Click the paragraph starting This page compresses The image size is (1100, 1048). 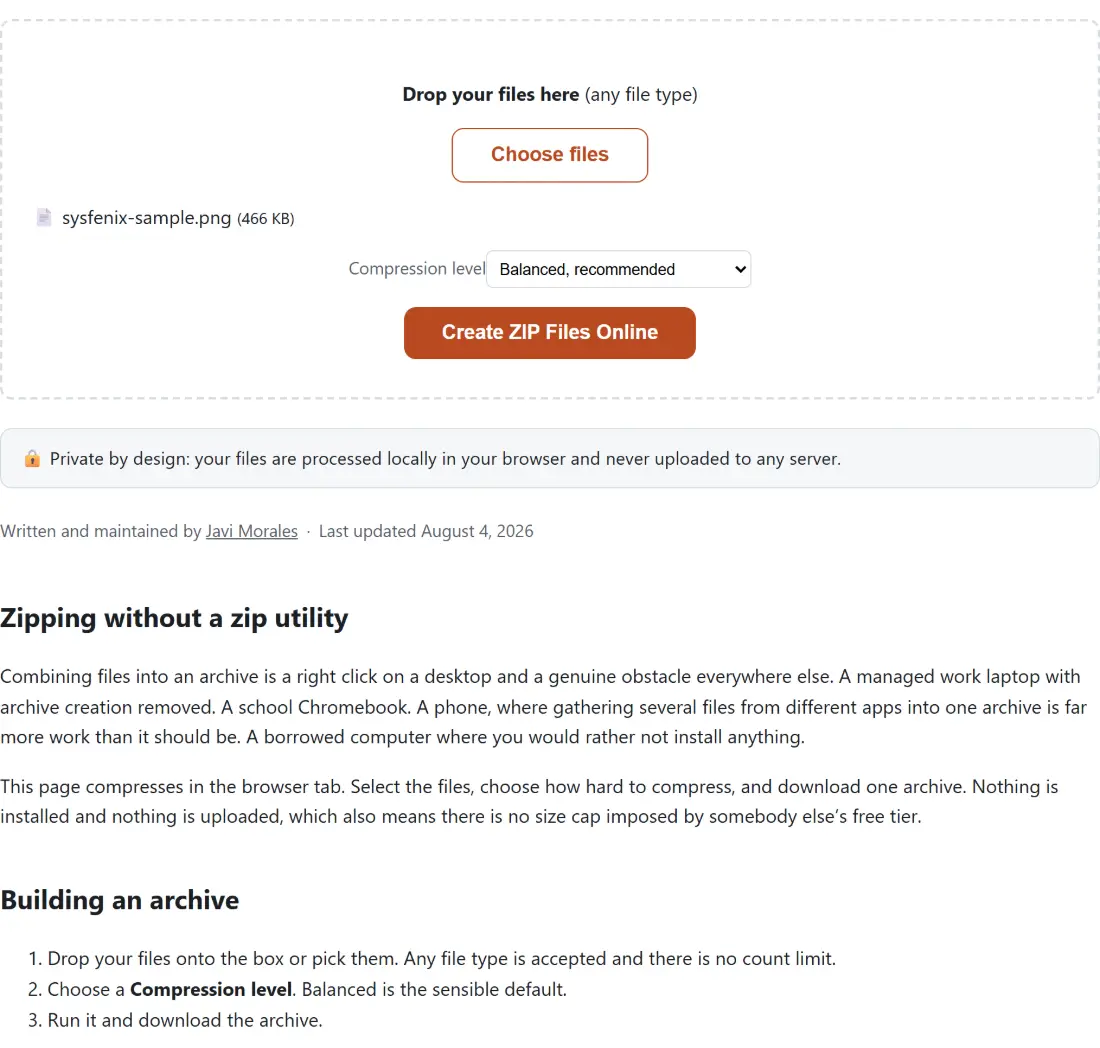click(529, 802)
